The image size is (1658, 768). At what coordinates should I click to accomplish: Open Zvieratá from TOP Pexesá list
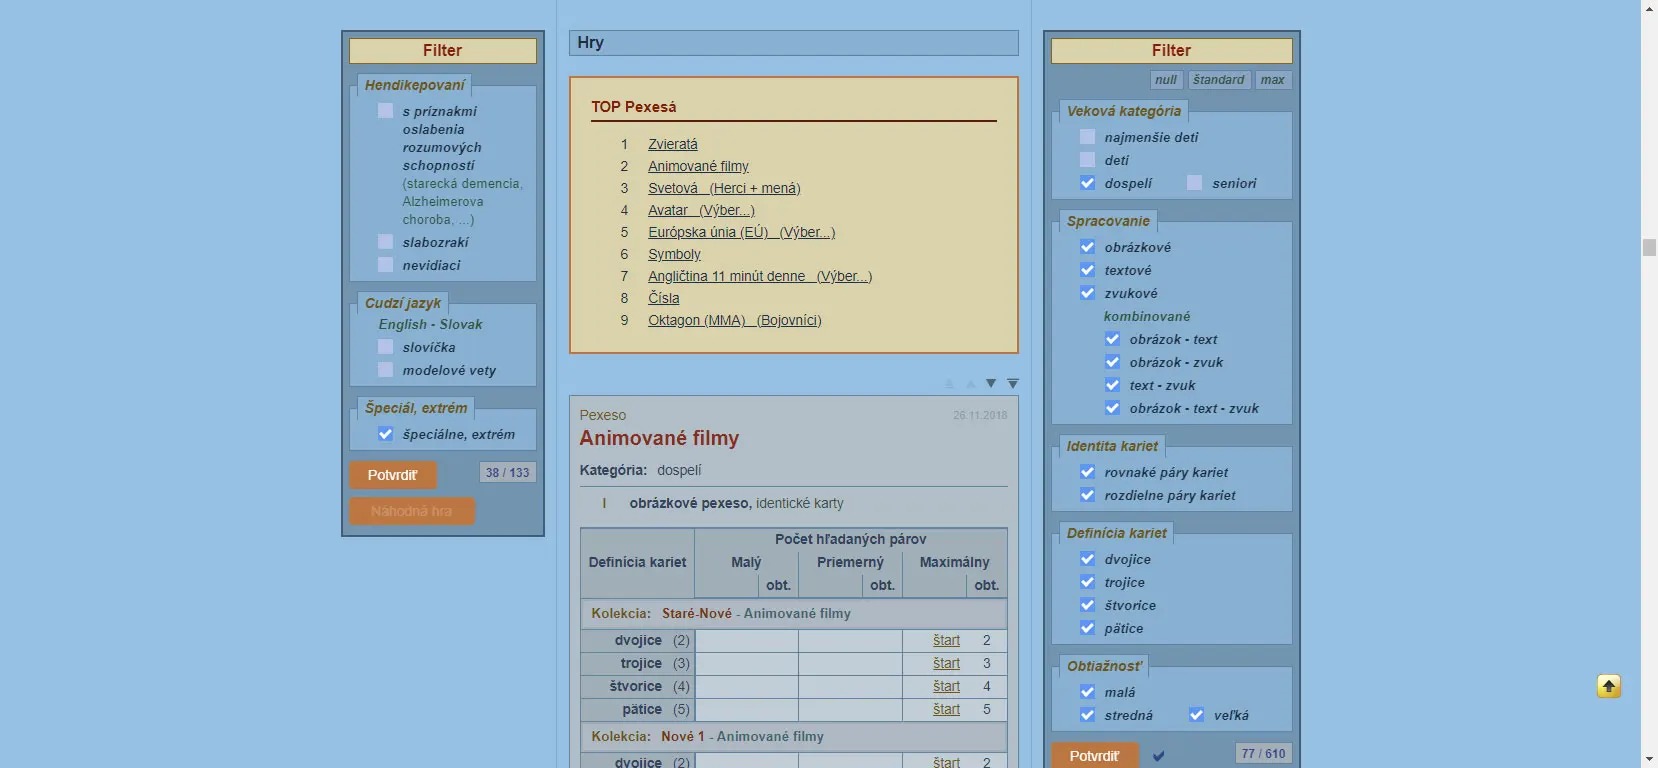(x=672, y=144)
